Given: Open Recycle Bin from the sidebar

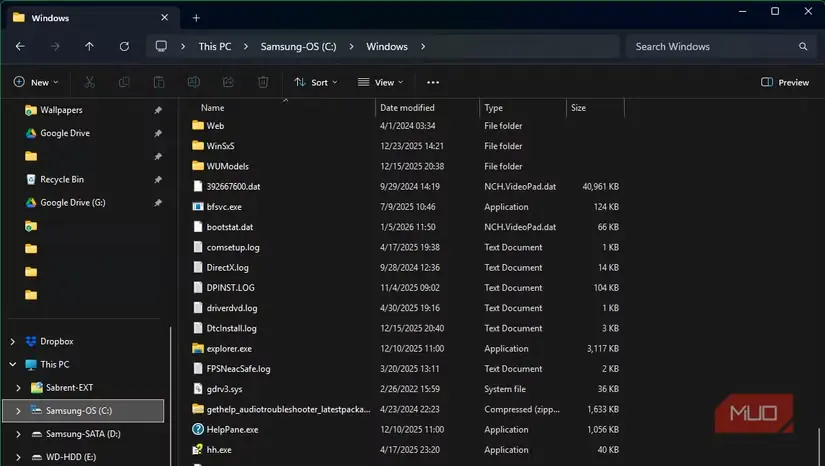Looking at the screenshot, I should coord(62,179).
